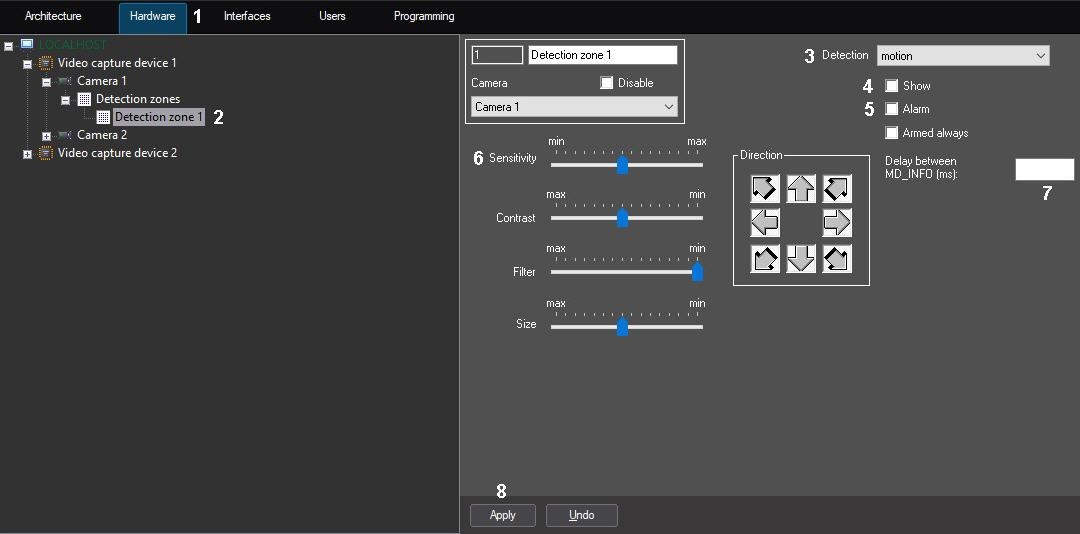1080x534 pixels.
Task: Select the up direction arrow
Action: (x=801, y=188)
